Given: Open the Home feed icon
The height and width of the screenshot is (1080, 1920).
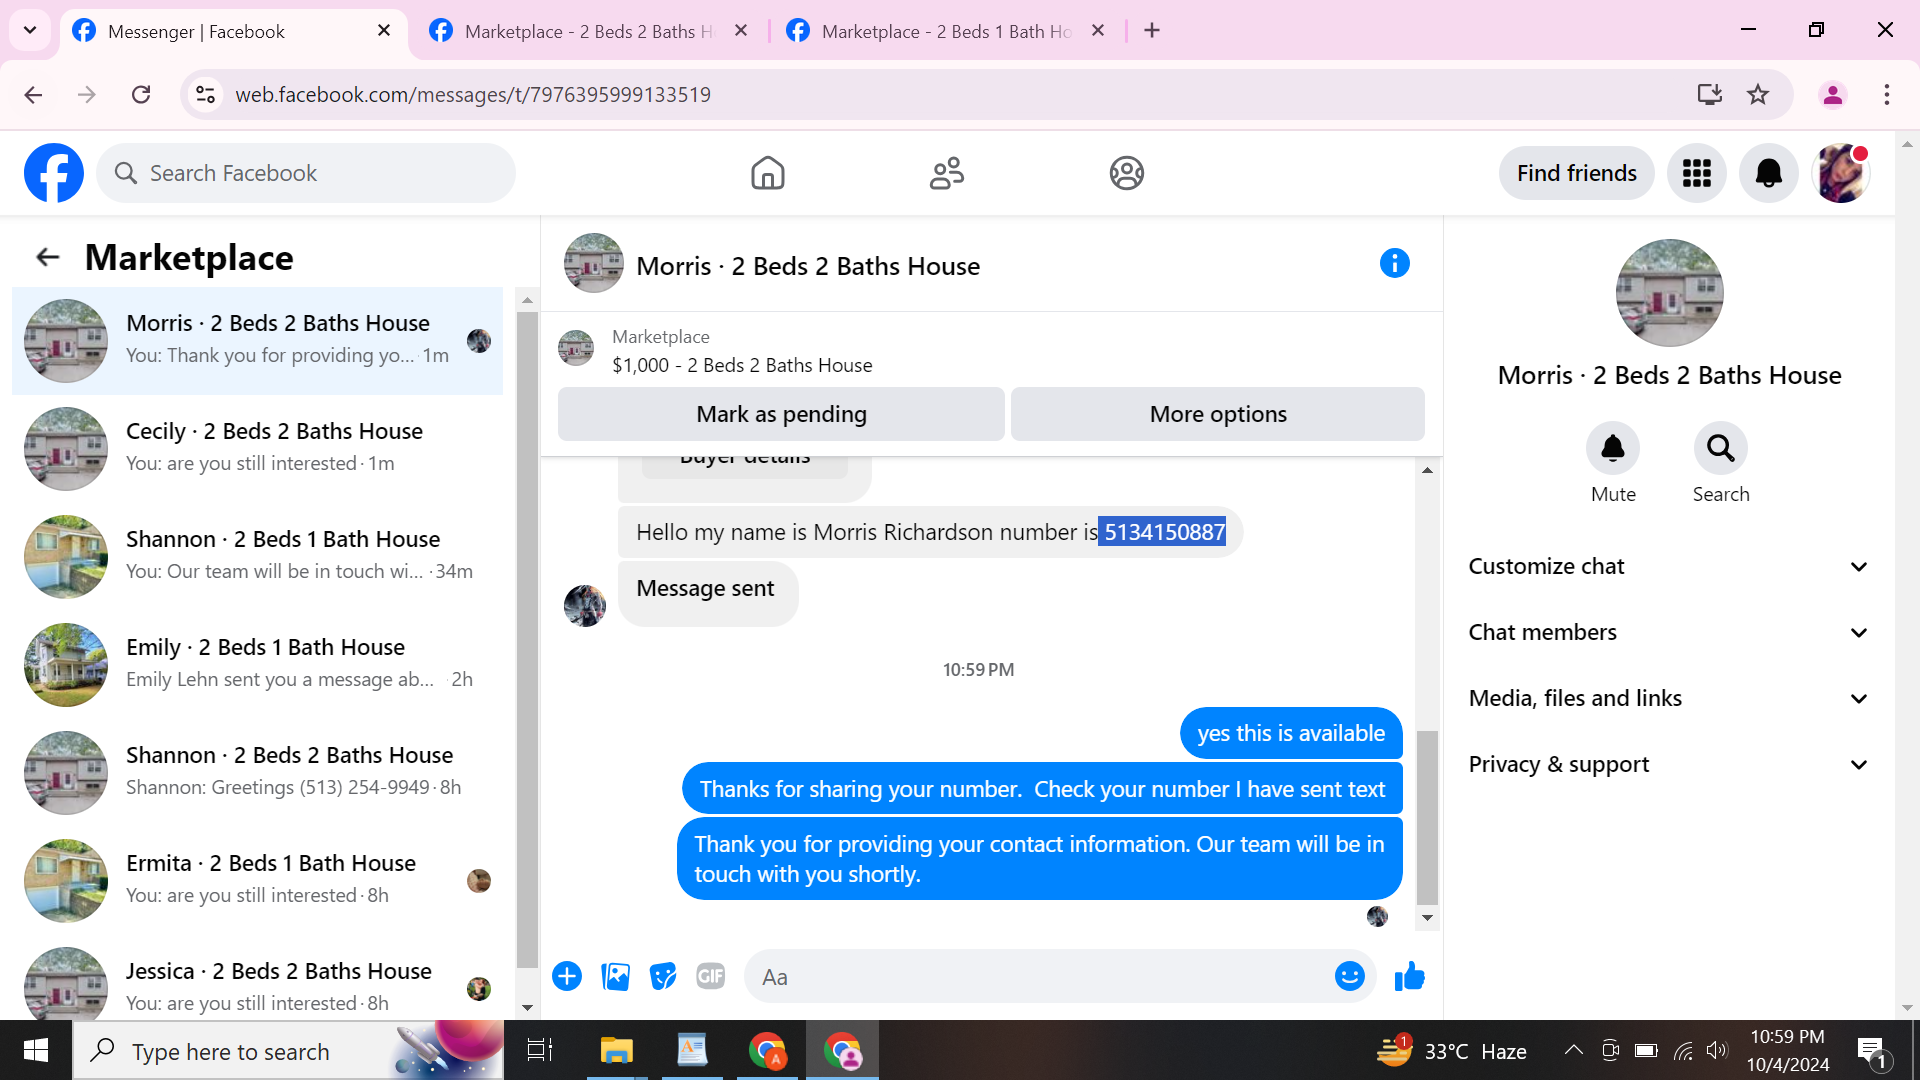Looking at the screenshot, I should click(768, 173).
